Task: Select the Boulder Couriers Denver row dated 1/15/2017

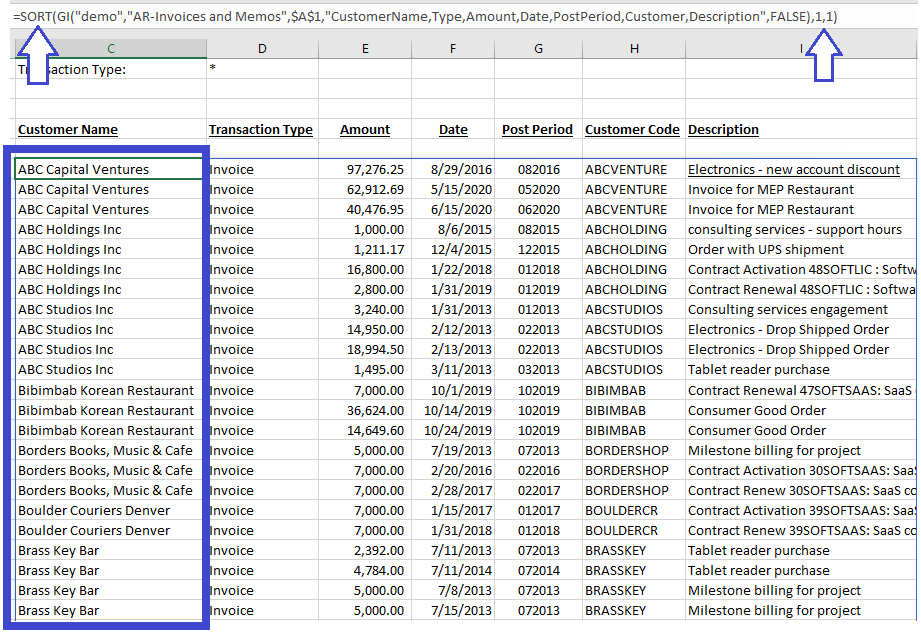Action: point(464,510)
